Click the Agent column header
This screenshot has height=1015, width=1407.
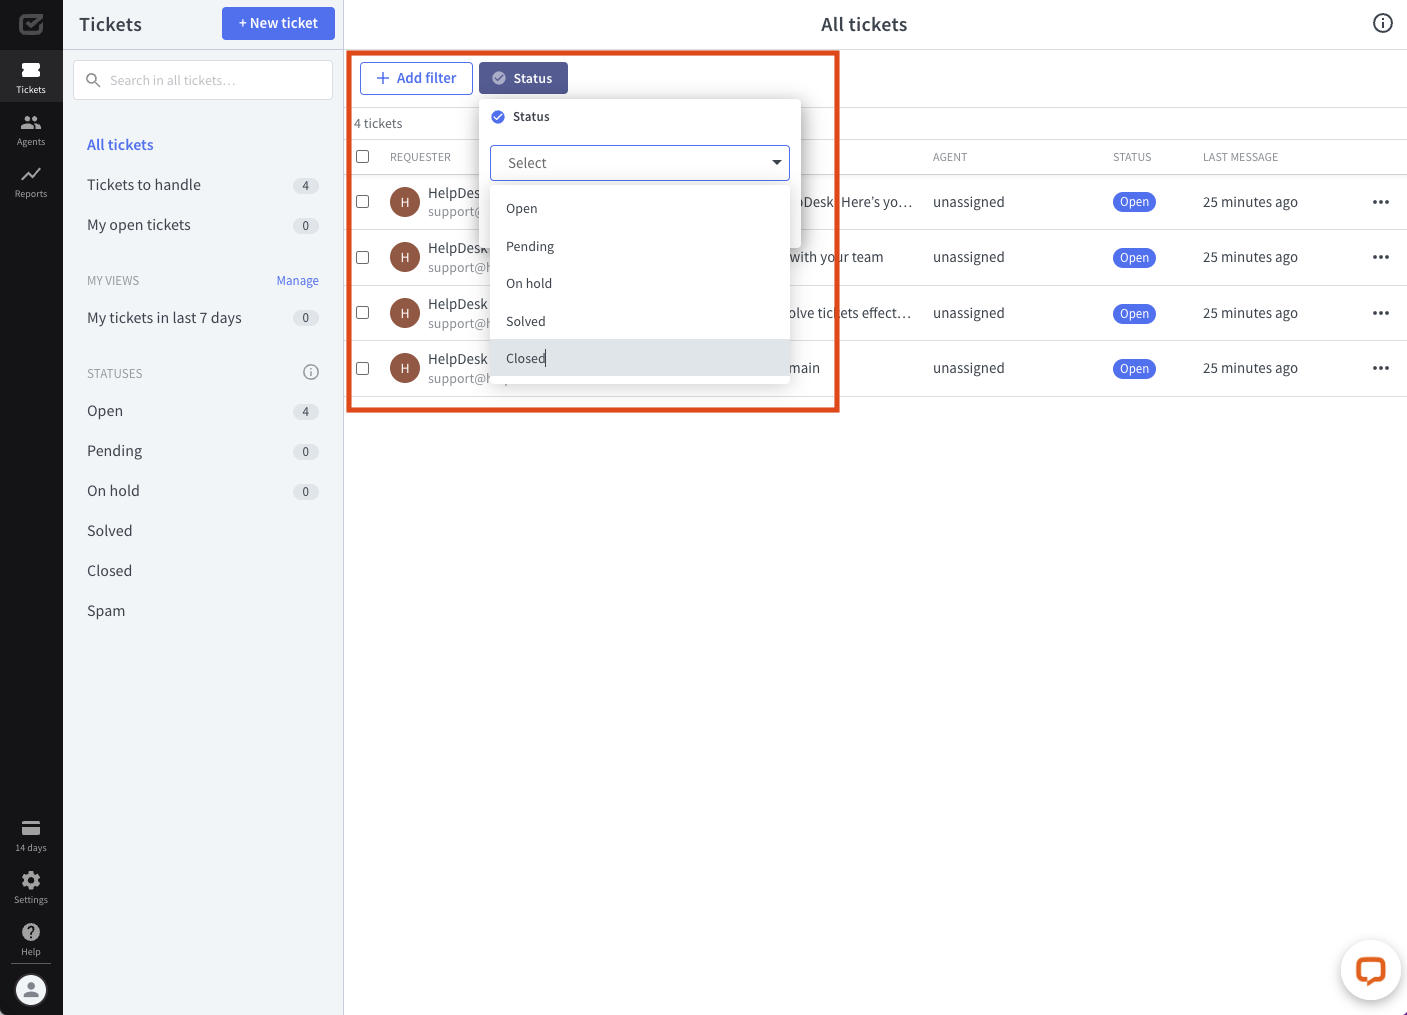(950, 157)
